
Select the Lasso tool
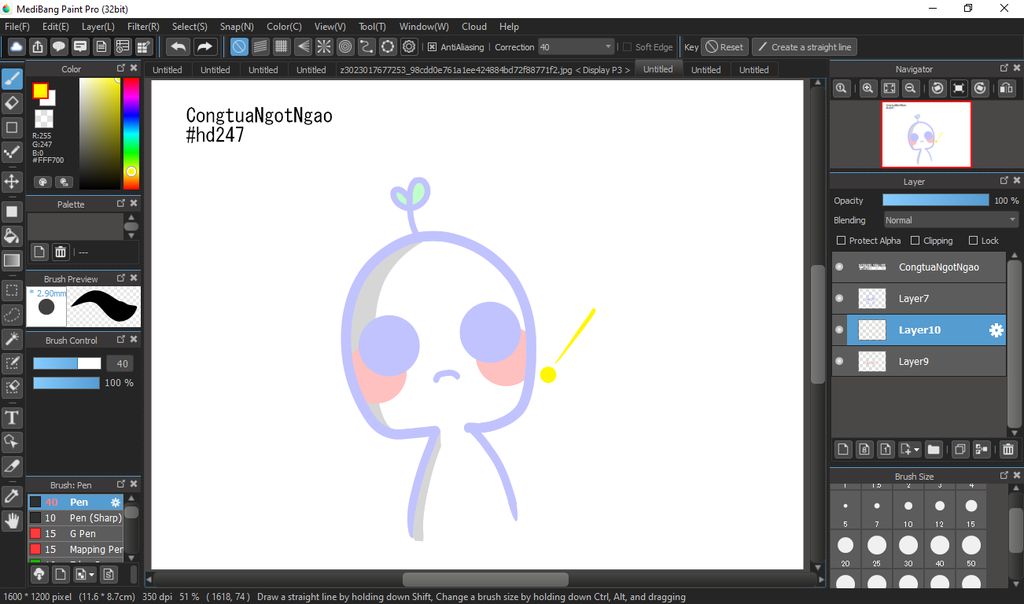tap(12, 315)
